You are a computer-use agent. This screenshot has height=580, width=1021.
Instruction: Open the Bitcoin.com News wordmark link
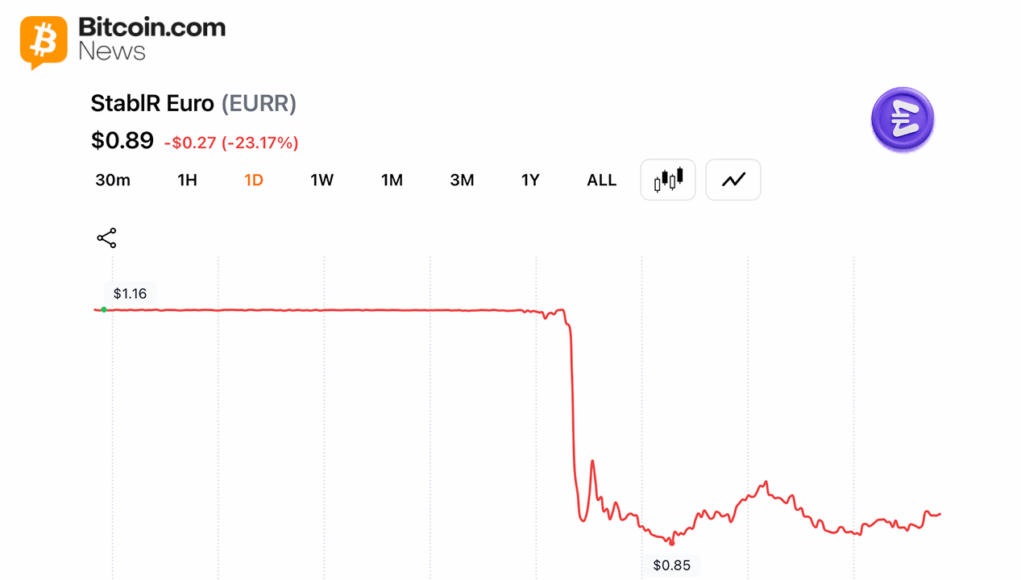pyautogui.click(x=152, y=39)
